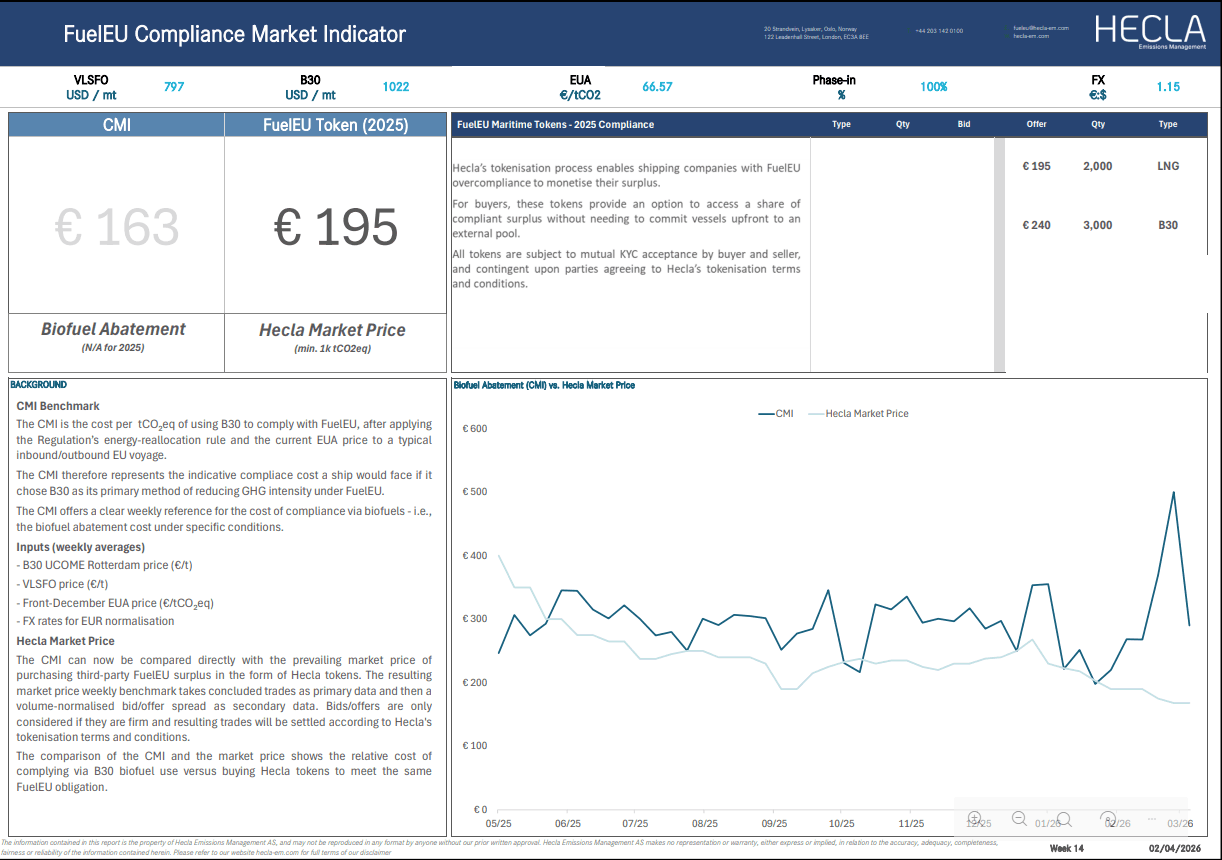Image resolution: width=1222 pixels, height=860 pixels.
Task: Click the +44 203 142 0100 phone number
Action: point(939,32)
